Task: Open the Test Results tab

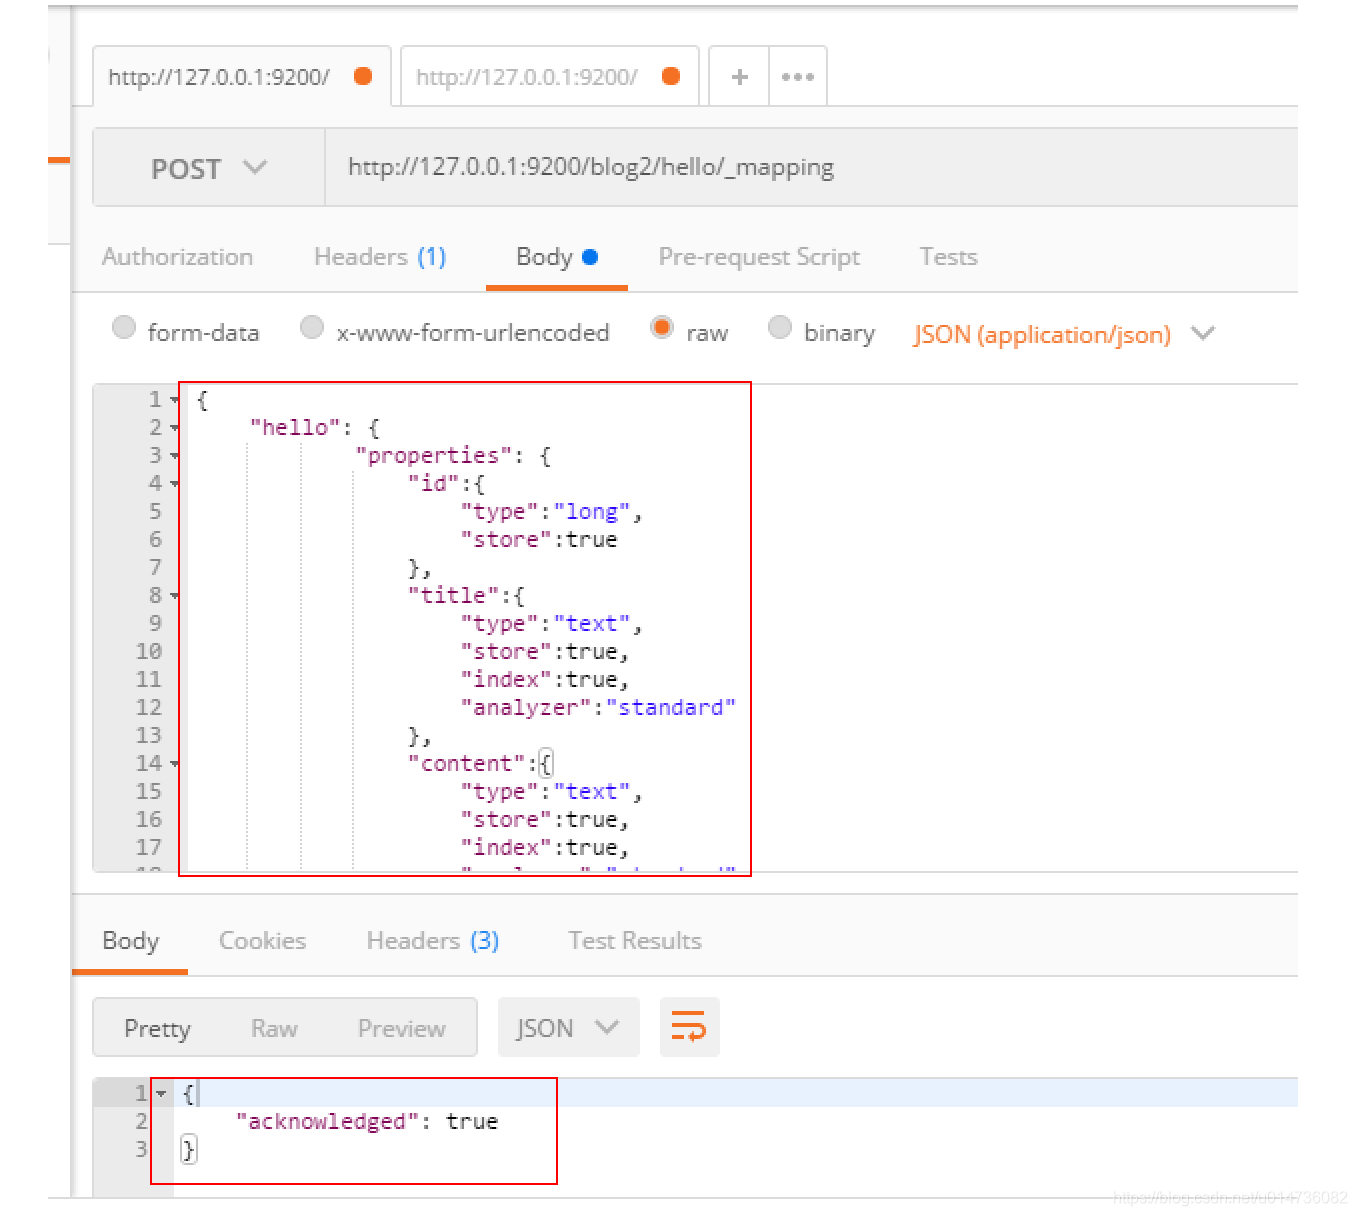Action: (x=635, y=941)
